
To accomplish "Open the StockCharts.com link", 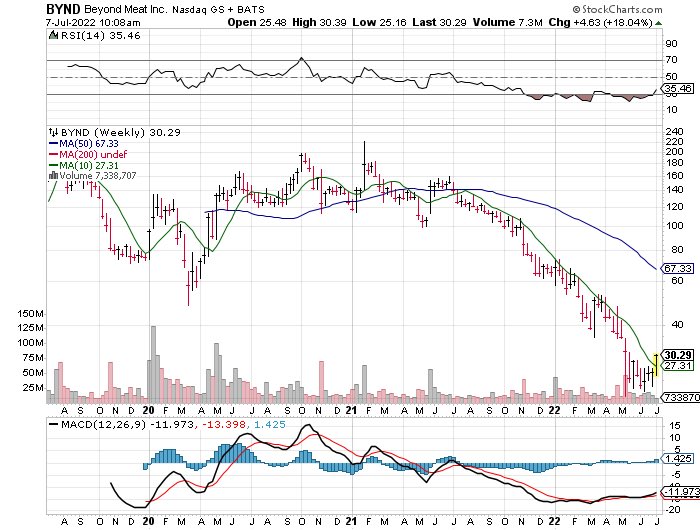I will [x=622, y=9].
